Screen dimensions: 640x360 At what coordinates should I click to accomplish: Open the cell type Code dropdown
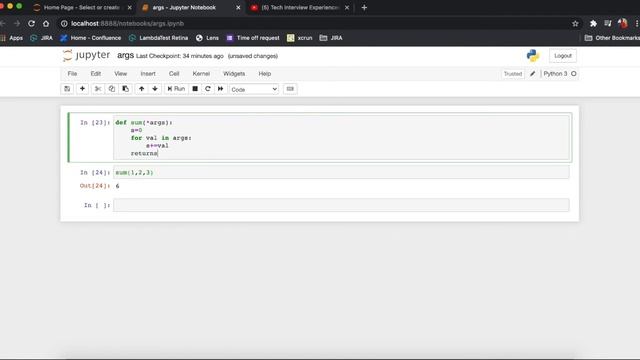click(x=253, y=89)
